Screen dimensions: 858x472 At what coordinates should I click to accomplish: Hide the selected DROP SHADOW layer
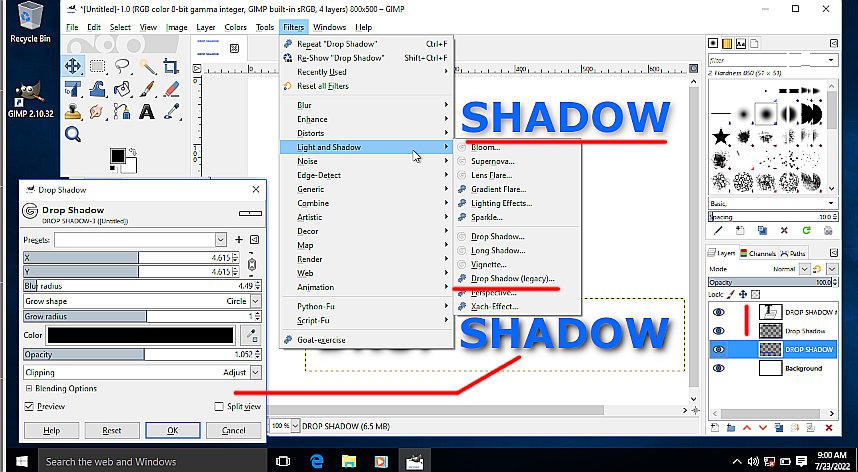click(x=719, y=349)
